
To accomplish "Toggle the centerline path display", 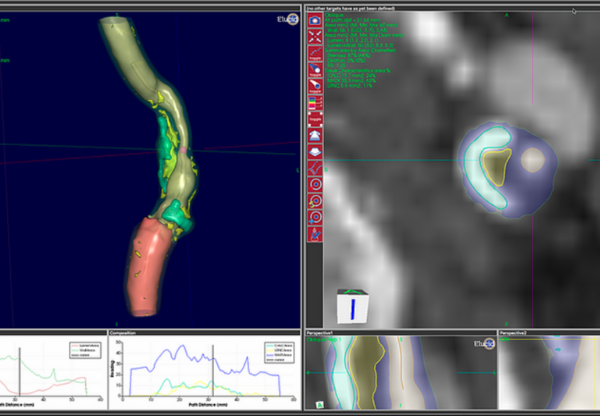I will point(315,53).
